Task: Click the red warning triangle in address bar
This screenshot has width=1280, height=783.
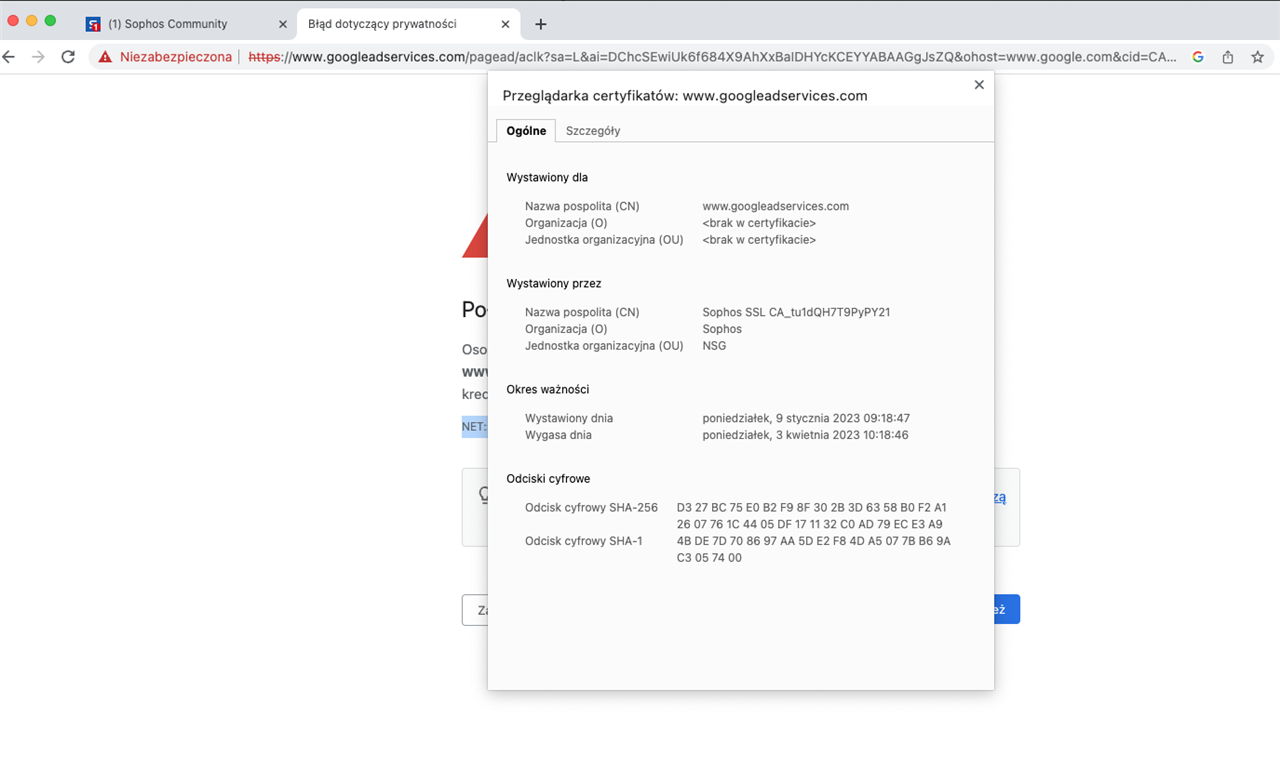Action: click(105, 57)
